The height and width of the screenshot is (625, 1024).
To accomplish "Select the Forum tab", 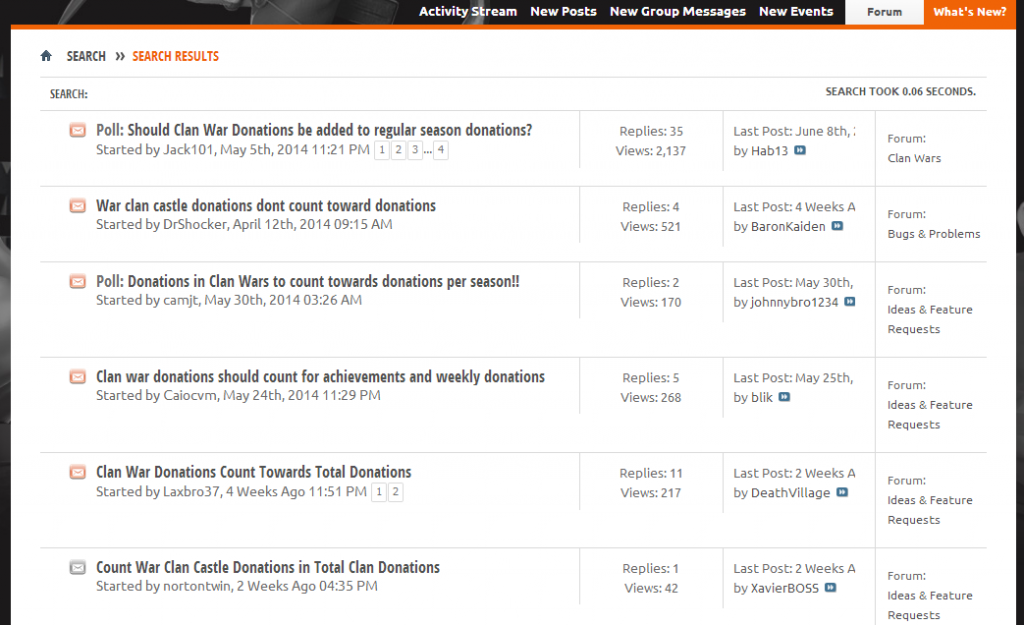I will click(884, 12).
